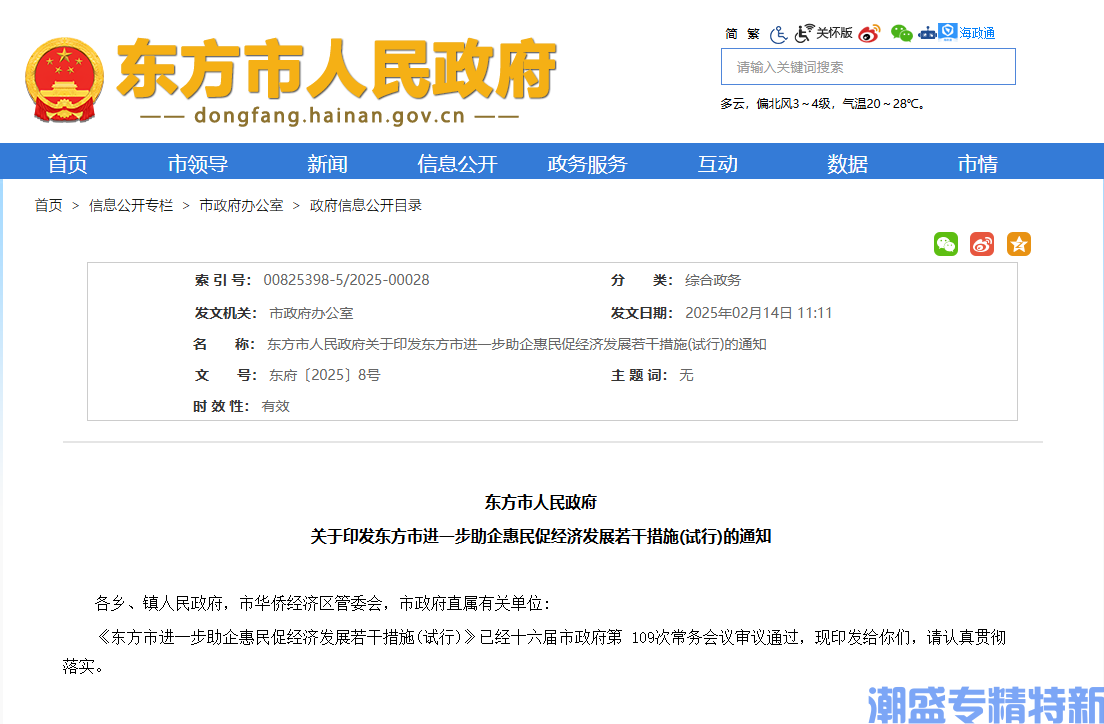Click the 东方市人民政府 site title banner

pyautogui.click(x=337, y=68)
